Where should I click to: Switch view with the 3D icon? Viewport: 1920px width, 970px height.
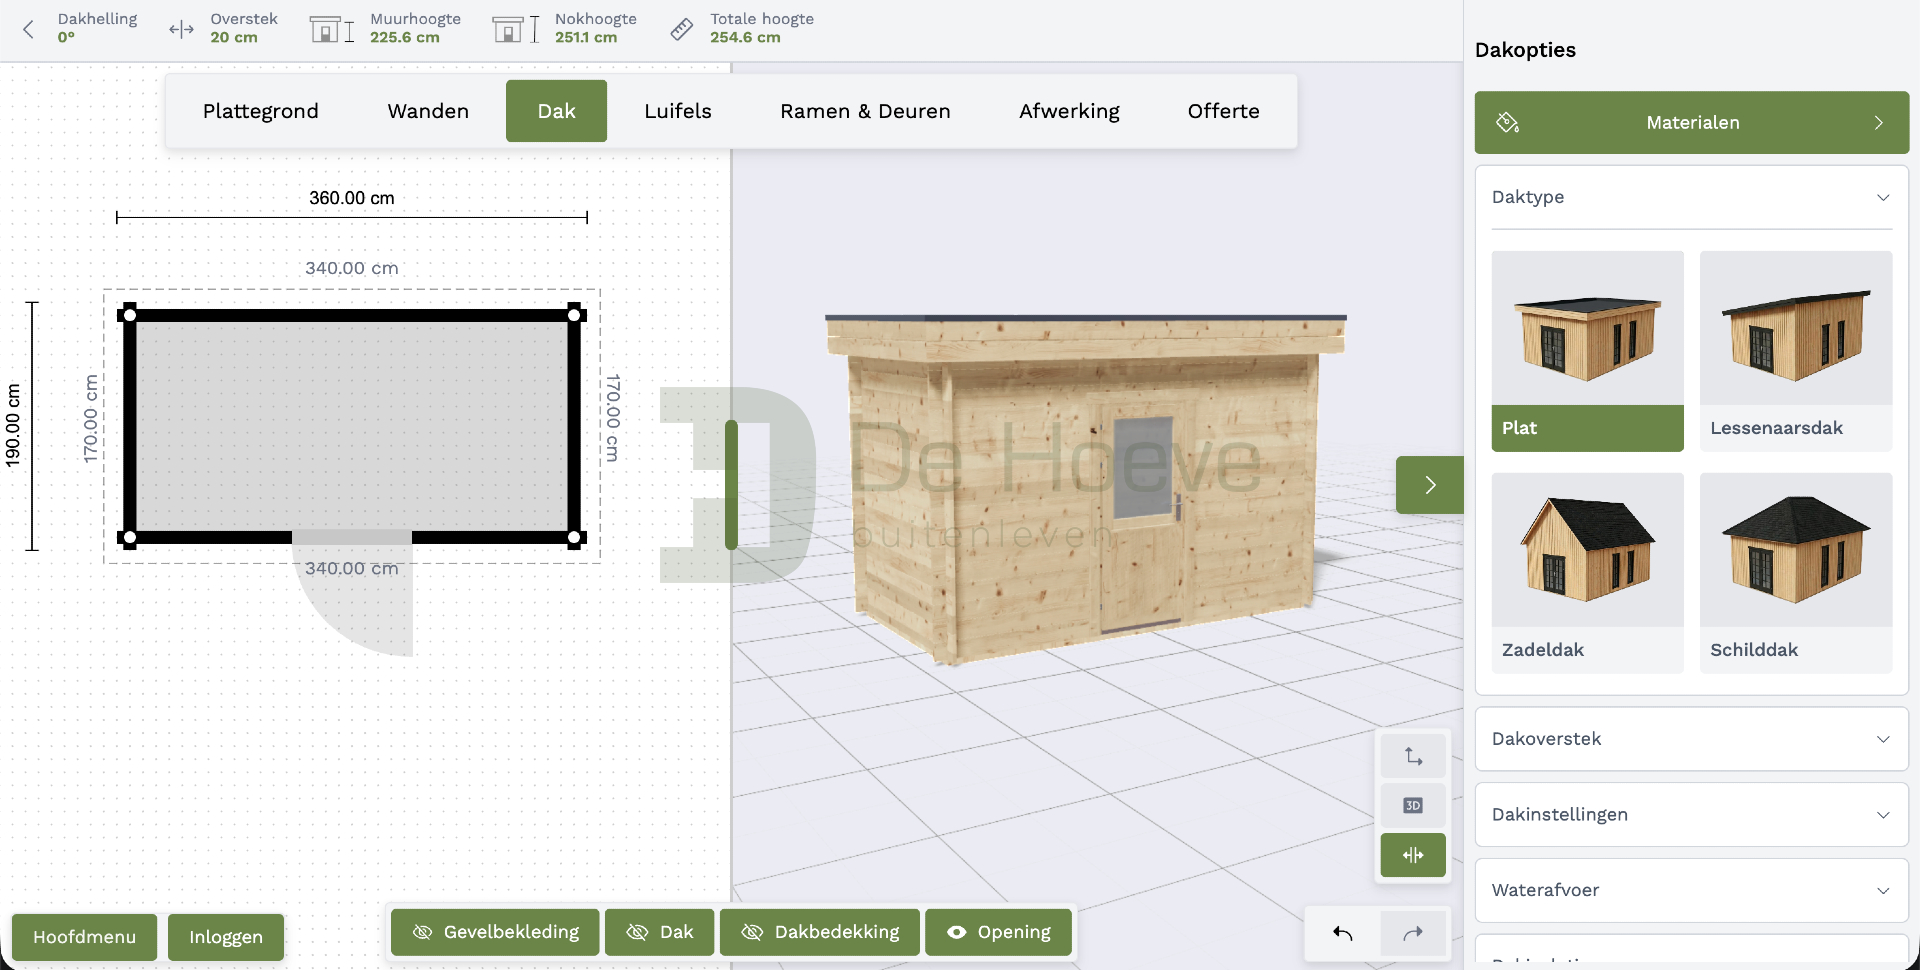[1413, 805]
